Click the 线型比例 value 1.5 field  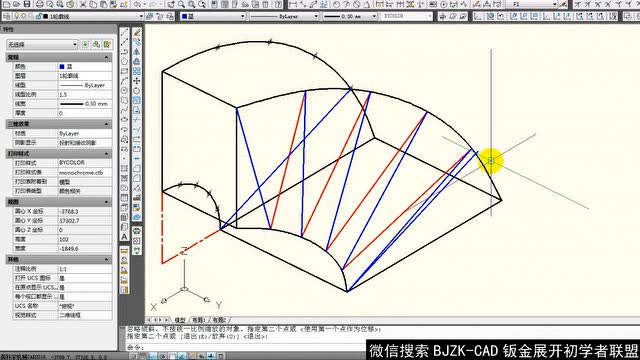(85, 94)
